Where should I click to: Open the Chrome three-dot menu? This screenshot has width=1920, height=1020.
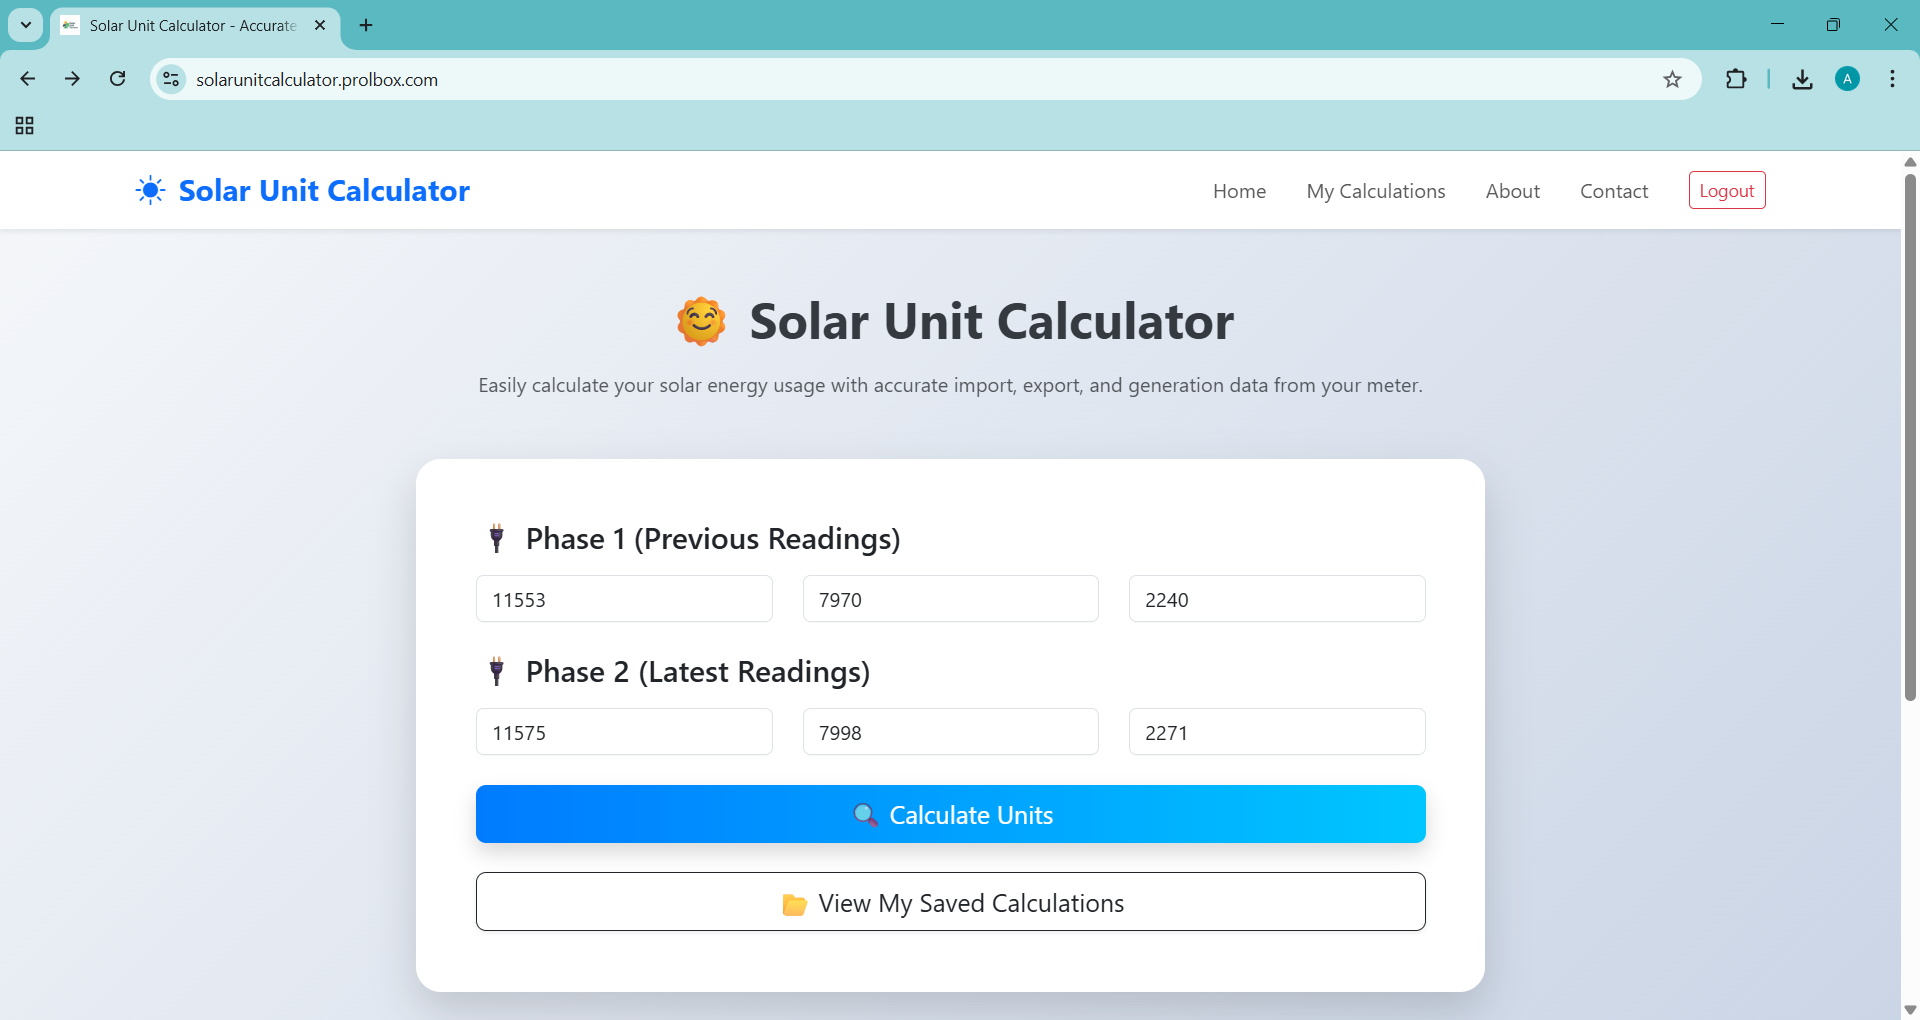1892,79
